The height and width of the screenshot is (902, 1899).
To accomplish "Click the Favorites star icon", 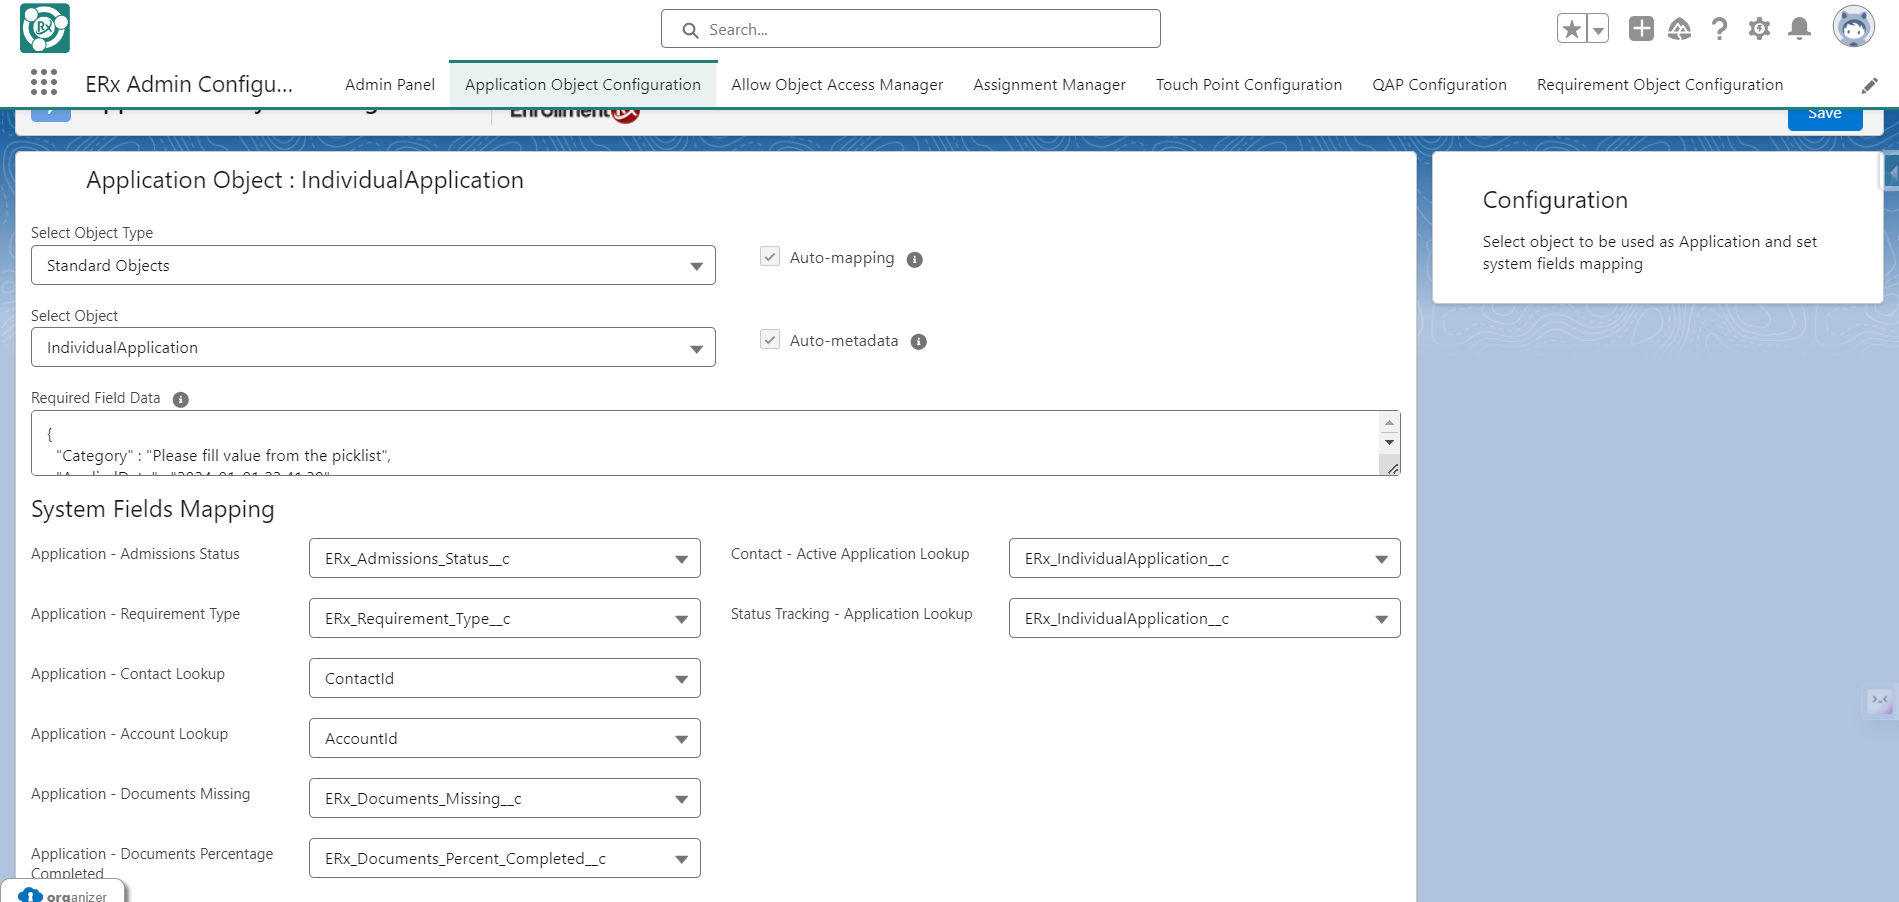I will click(1571, 29).
